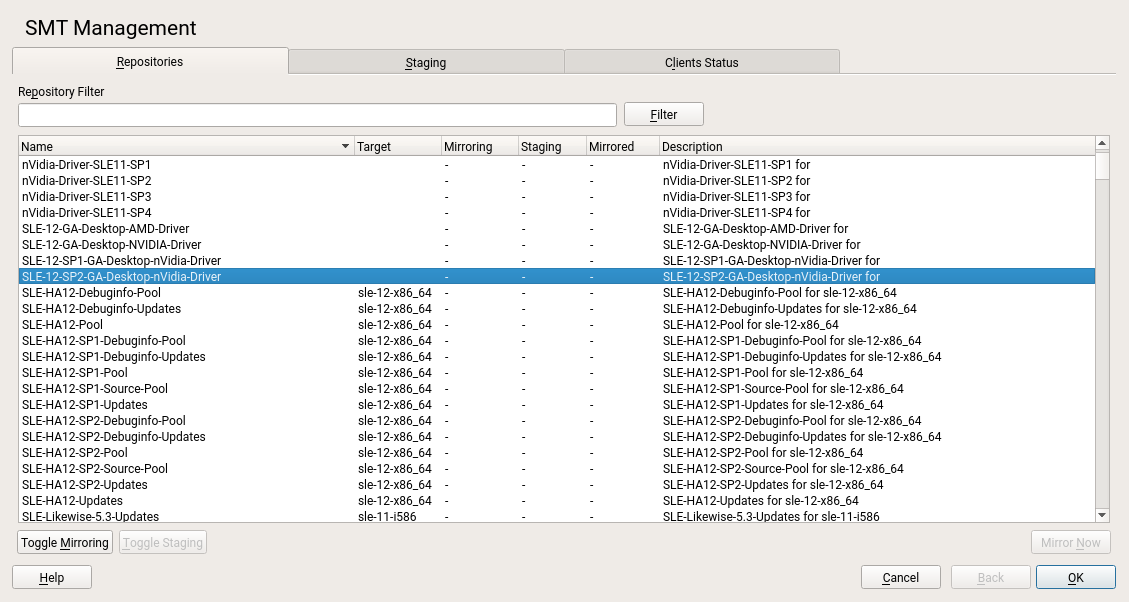Select the Repositories tab
1129x602 pixels.
pyautogui.click(x=150, y=61)
